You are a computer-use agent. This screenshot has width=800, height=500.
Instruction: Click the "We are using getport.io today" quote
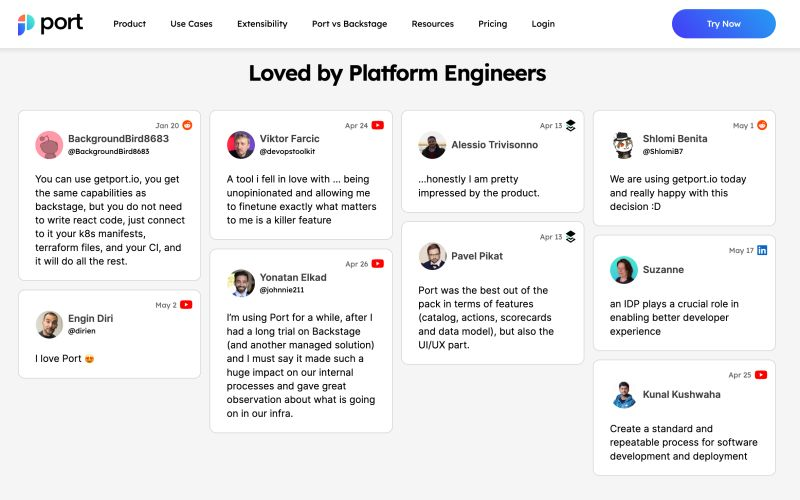click(678, 193)
